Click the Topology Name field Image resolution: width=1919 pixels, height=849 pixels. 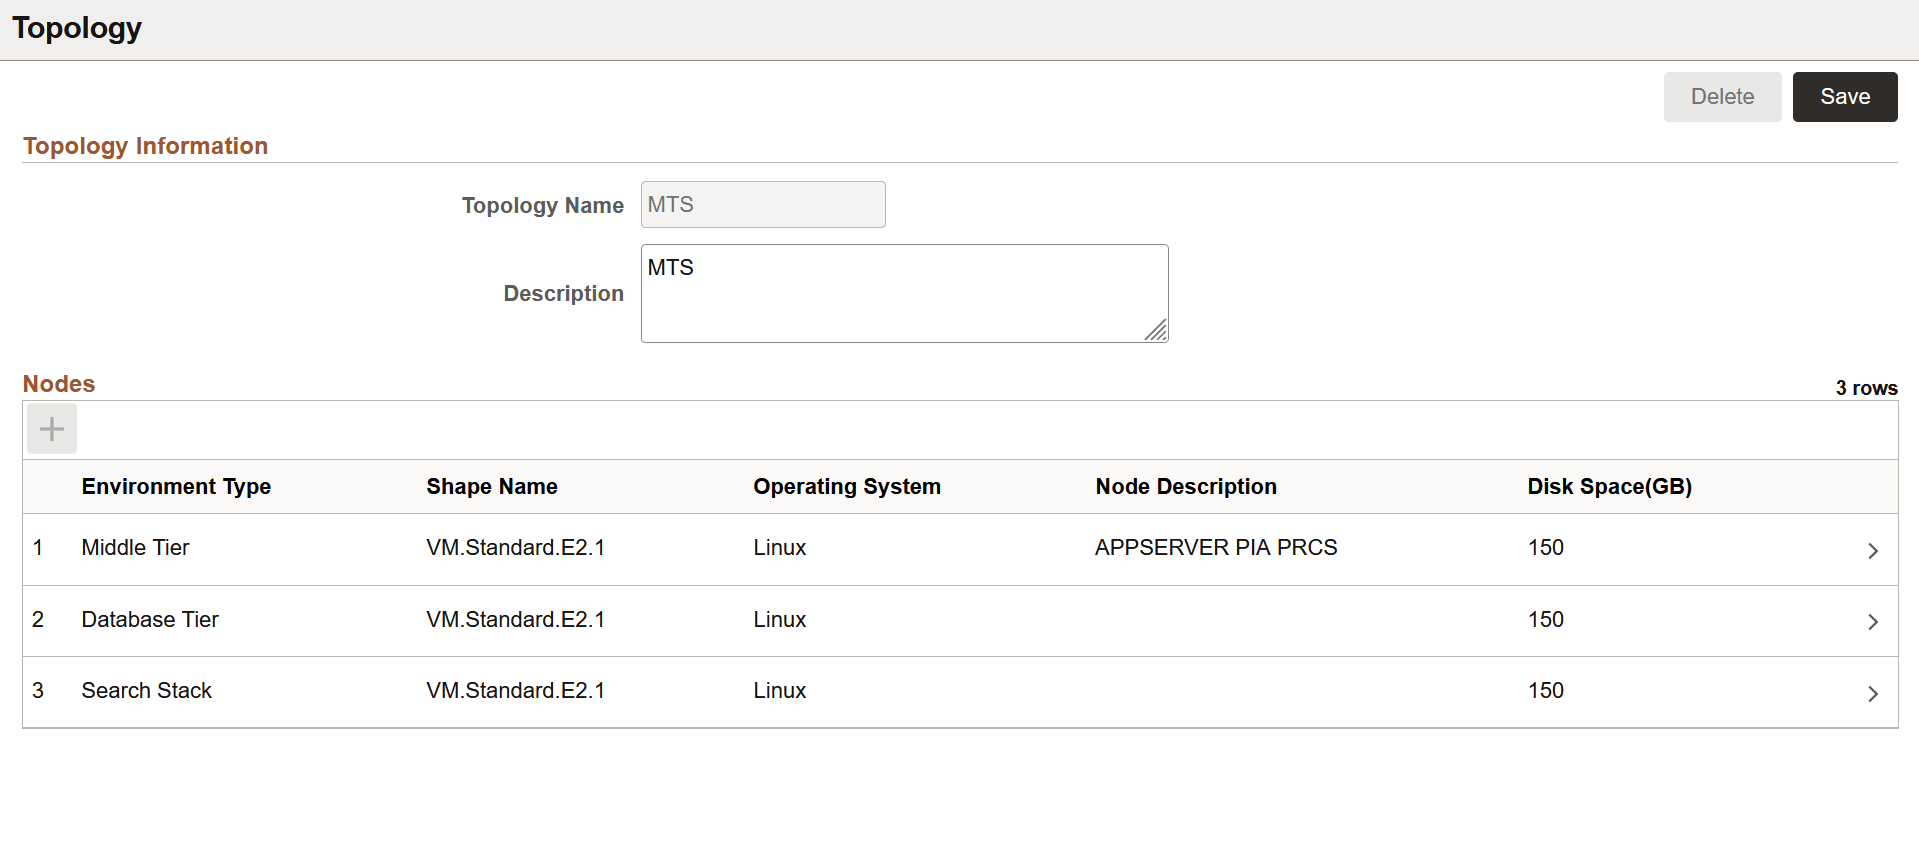(x=763, y=205)
